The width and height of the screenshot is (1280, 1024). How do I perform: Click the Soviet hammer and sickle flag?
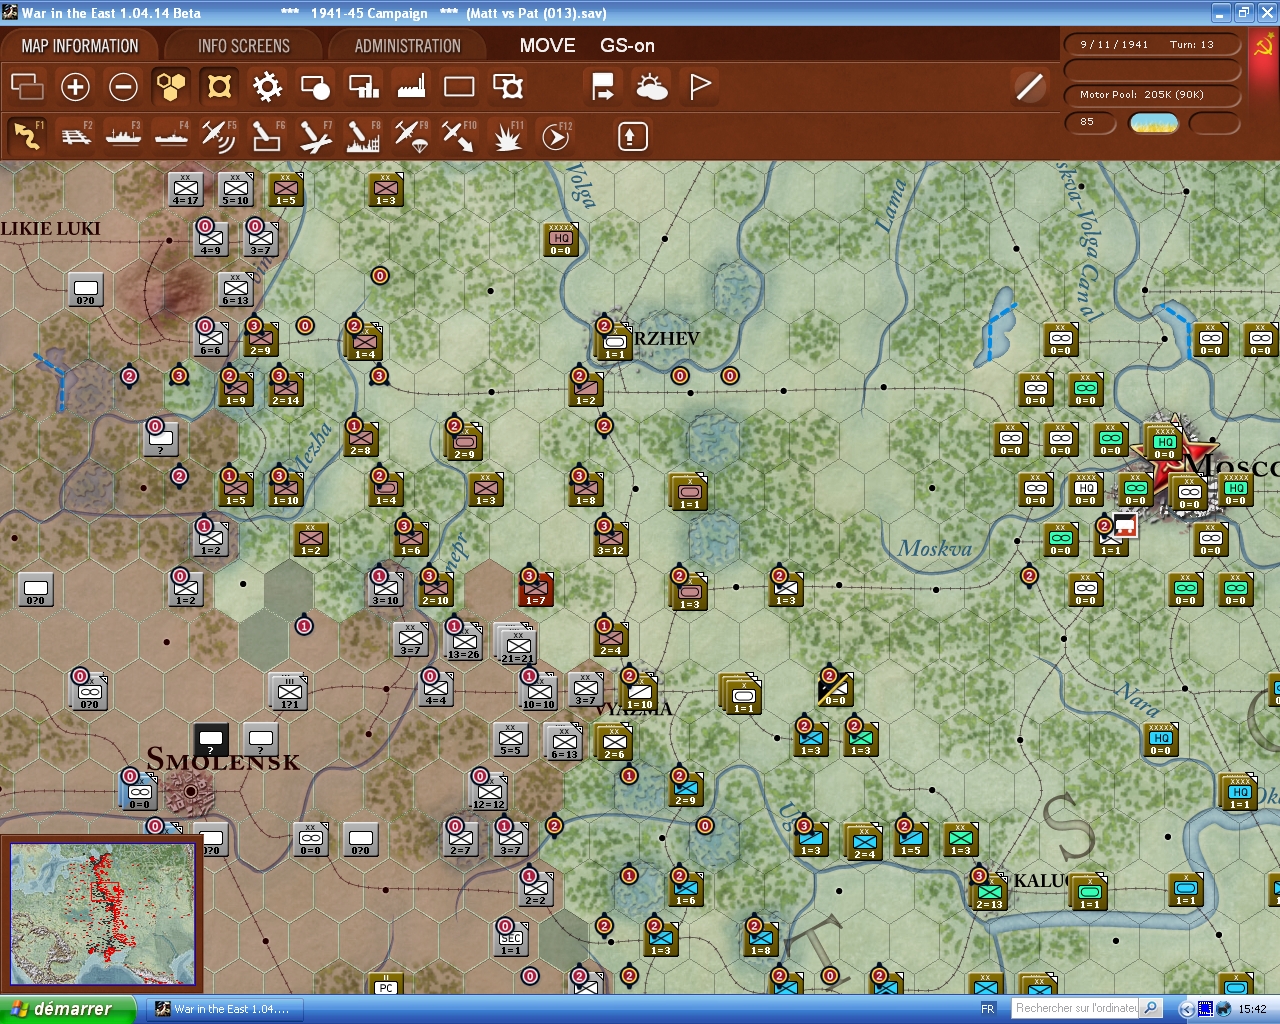(1264, 45)
